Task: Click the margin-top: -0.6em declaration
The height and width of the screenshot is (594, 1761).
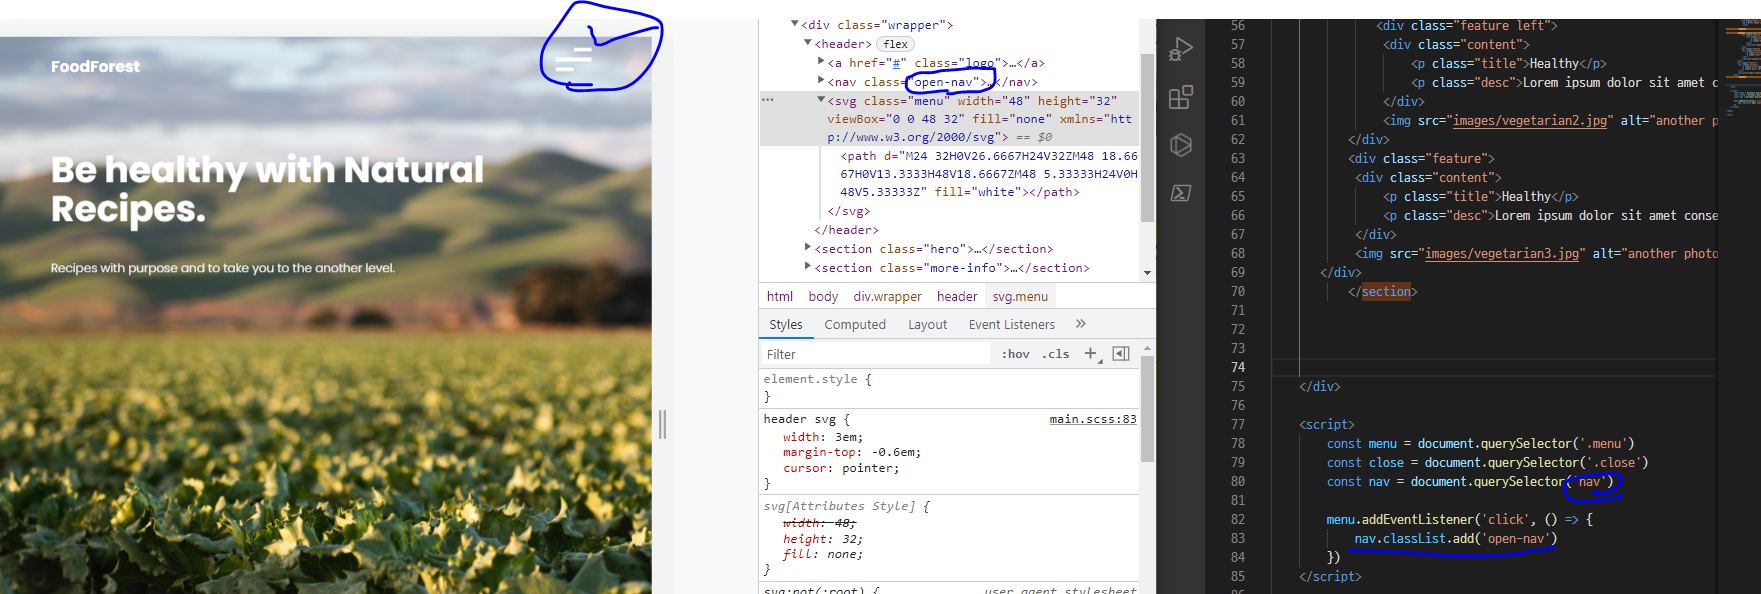Action: pos(852,452)
